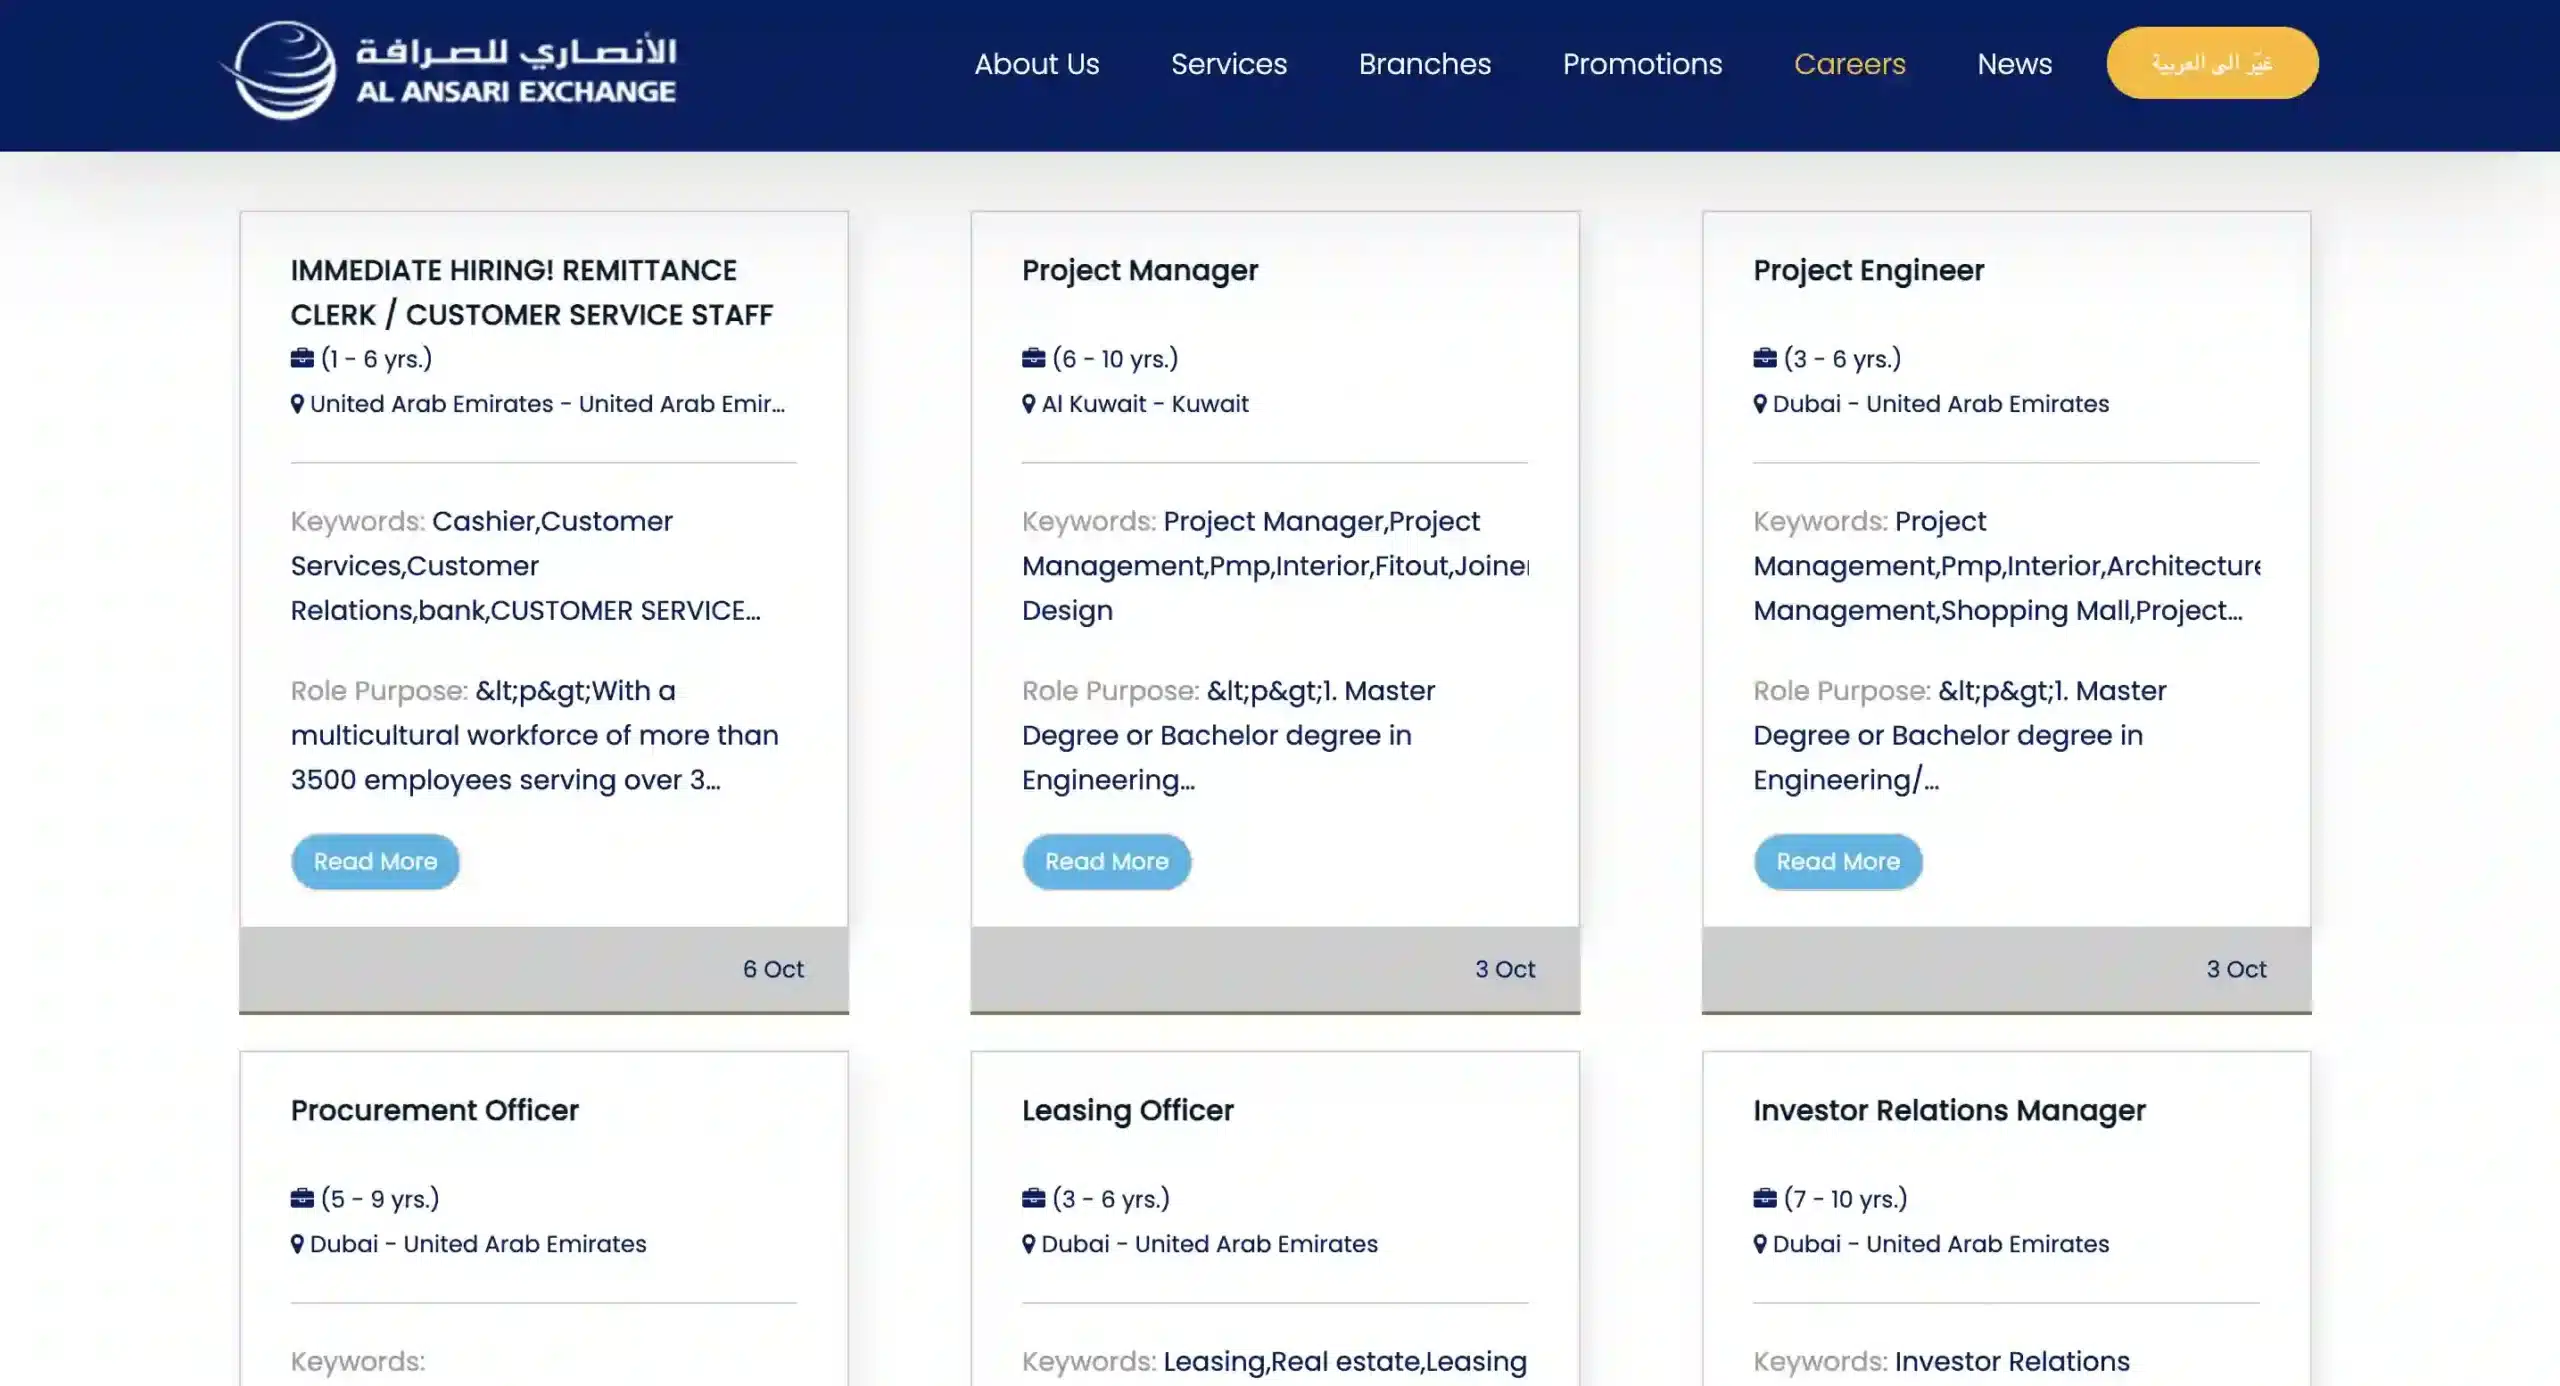Switch site language to Arabic
The width and height of the screenshot is (2560, 1386).
[2211, 63]
